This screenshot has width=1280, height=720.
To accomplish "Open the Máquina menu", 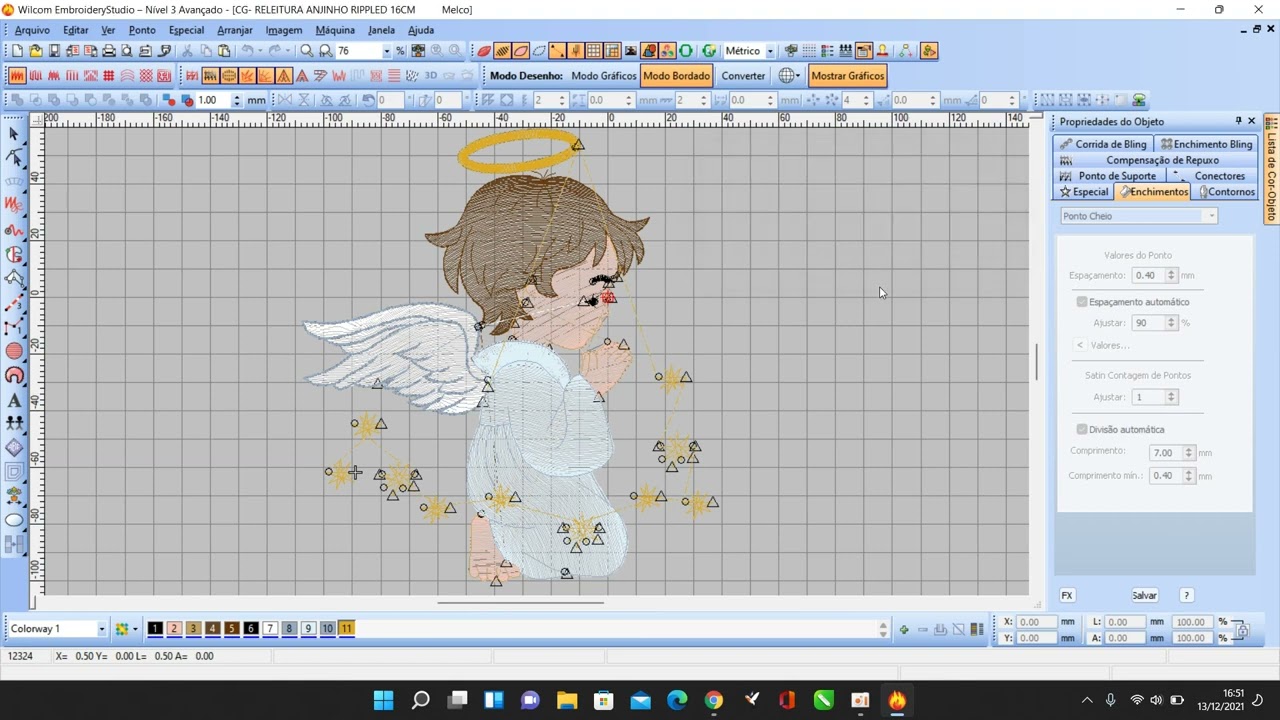I will coord(335,30).
